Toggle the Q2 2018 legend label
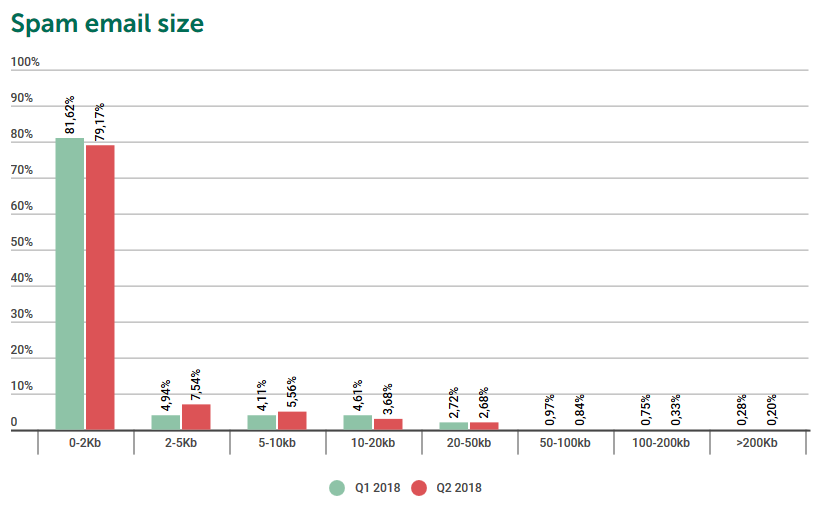The image size is (832, 506). pos(460,488)
